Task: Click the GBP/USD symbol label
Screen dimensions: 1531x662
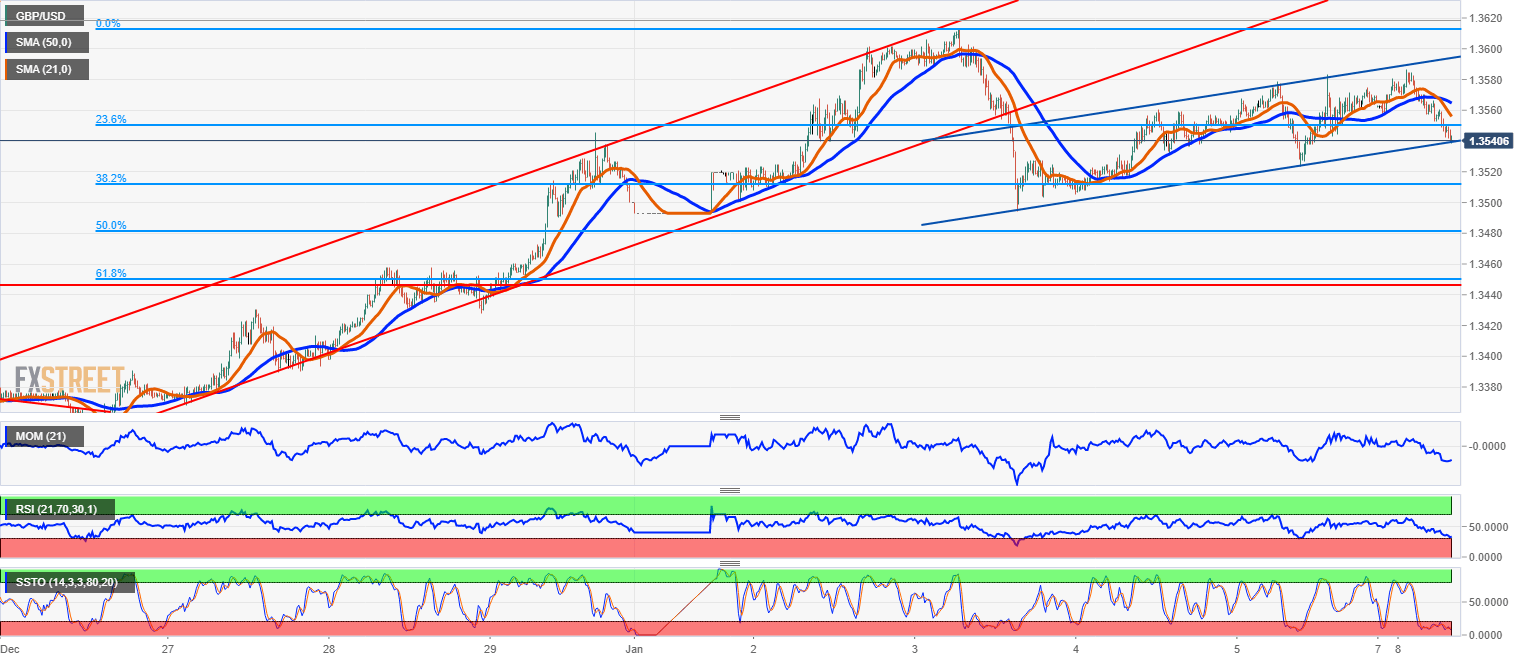Action: 45,16
